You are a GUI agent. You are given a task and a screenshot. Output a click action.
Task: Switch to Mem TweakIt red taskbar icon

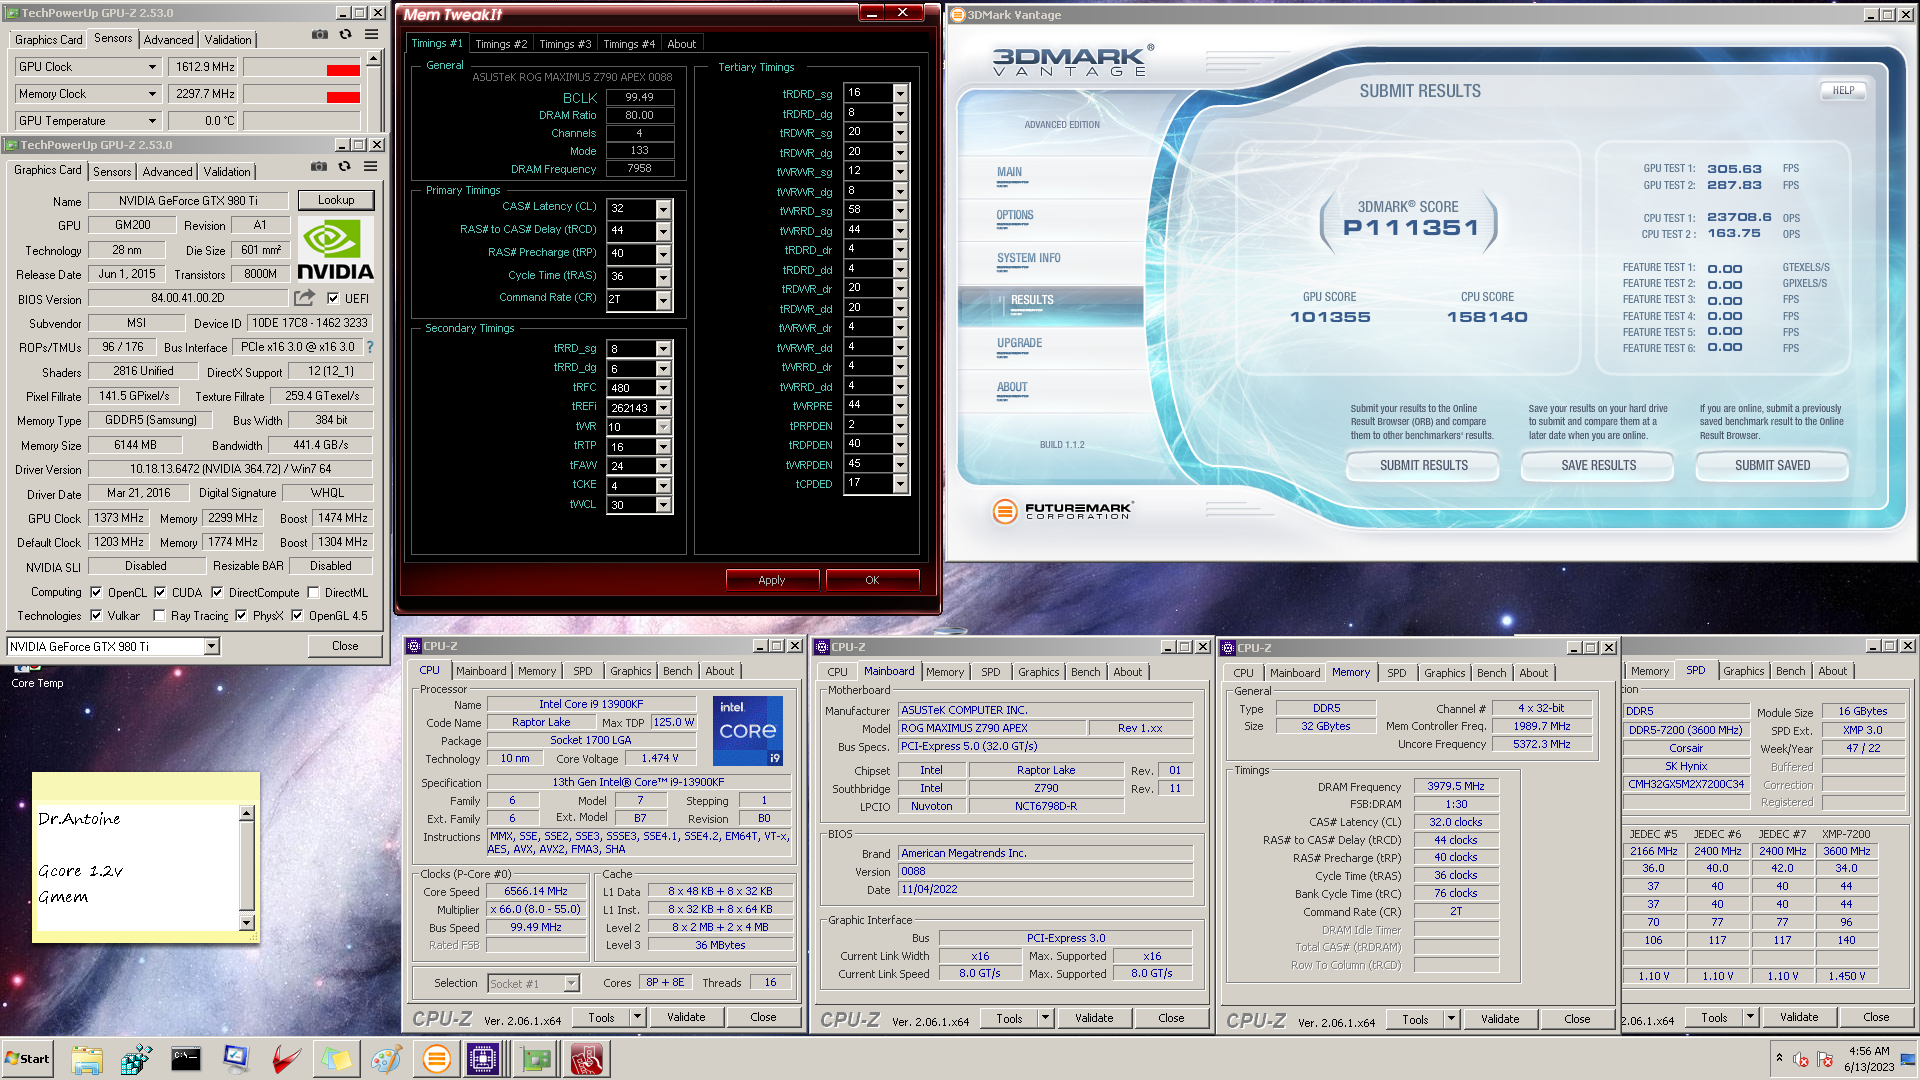point(587,1059)
